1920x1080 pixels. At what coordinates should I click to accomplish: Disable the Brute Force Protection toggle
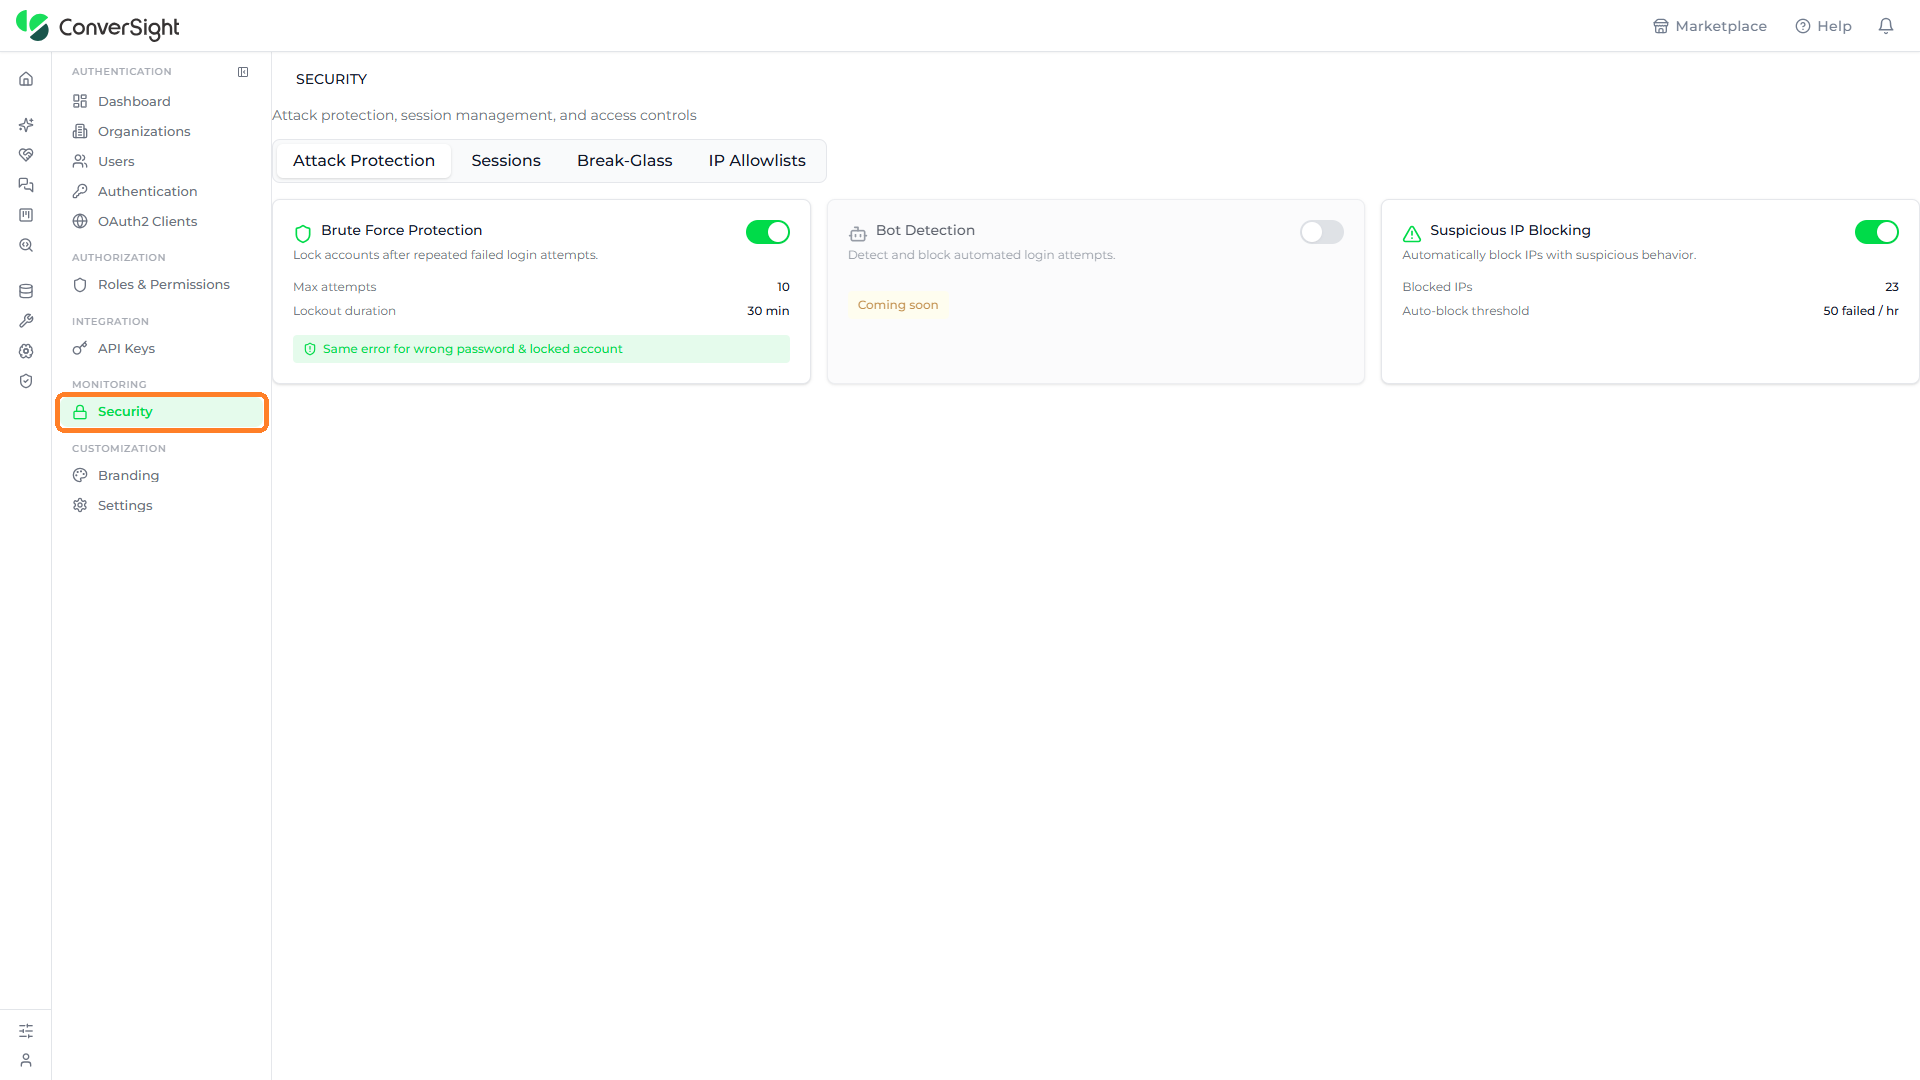(x=768, y=232)
